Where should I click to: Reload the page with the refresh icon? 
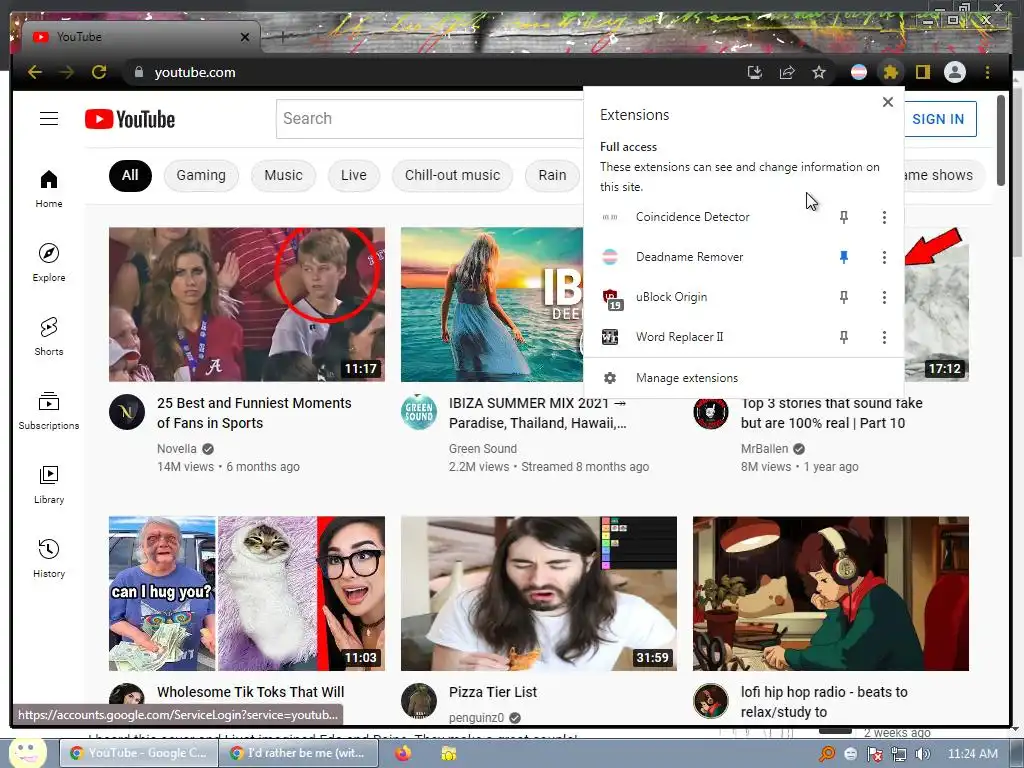[x=99, y=72]
